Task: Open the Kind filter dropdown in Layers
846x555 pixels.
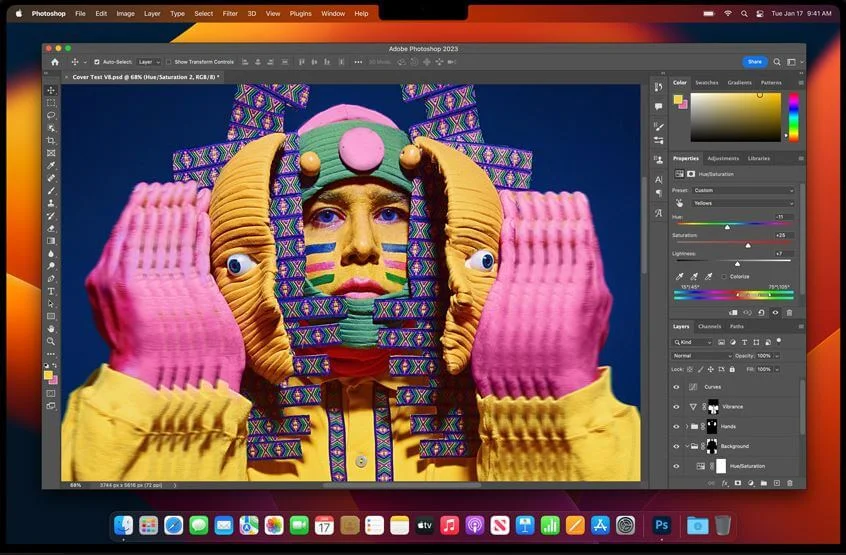Action: (x=693, y=342)
